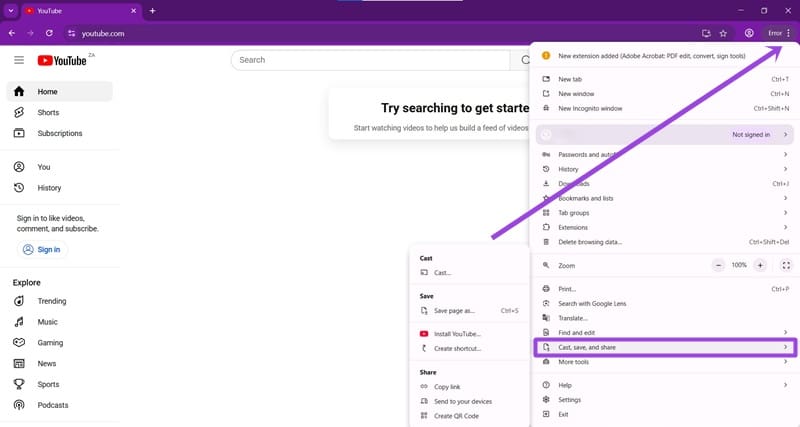Expand Bookmarks and lists submenu
Screen dimensions: 800x427
click(x=665, y=198)
